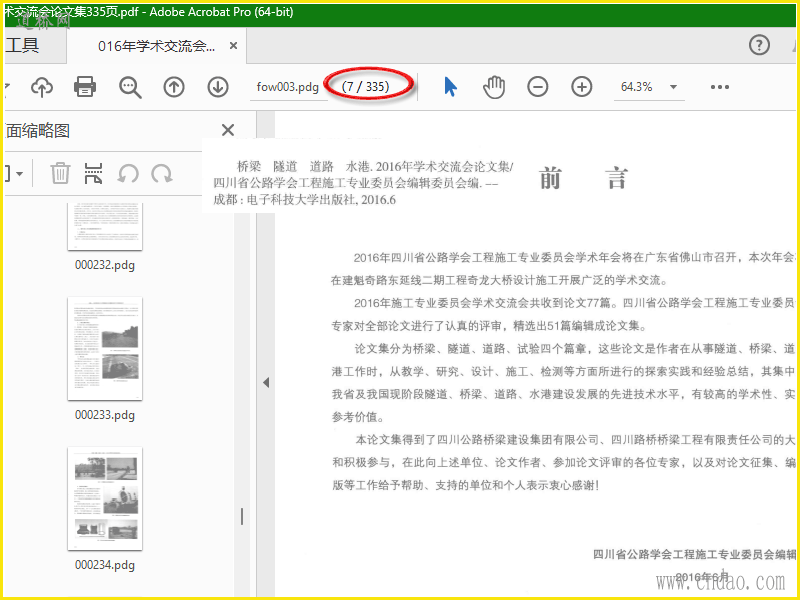The image size is (800, 600).
Task: Zoom in with the plus button
Action: click(x=582, y=87)
